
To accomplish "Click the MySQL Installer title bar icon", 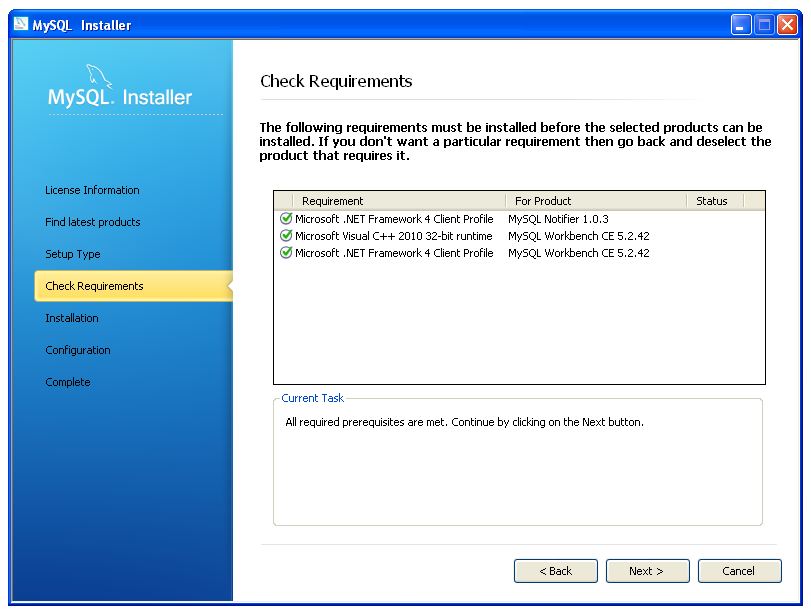I will [21, 24].
